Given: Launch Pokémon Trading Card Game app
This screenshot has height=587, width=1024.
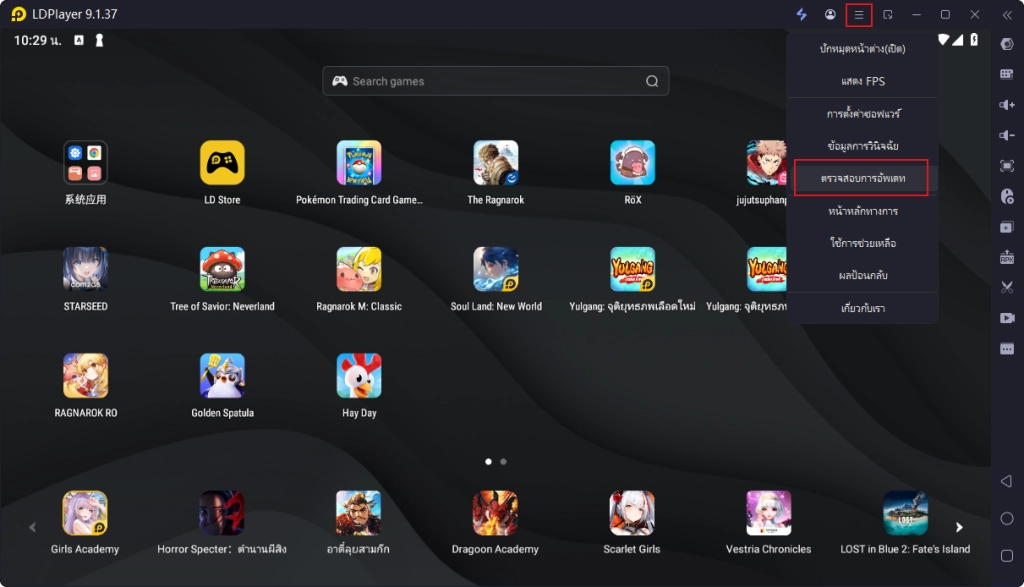Looking at the screenshot, I should 359,172.
